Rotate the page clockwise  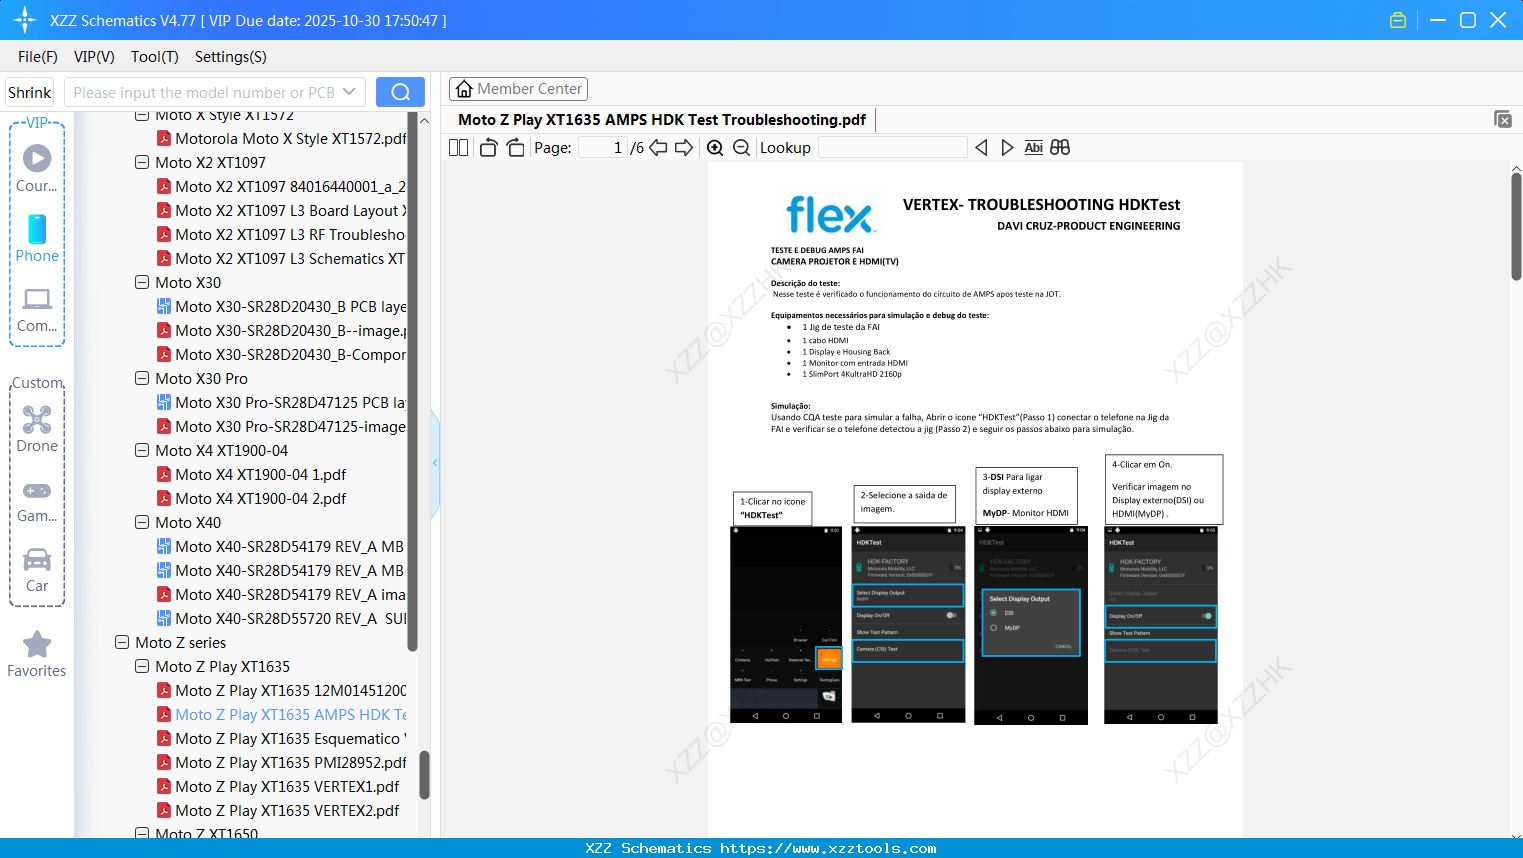515,147
